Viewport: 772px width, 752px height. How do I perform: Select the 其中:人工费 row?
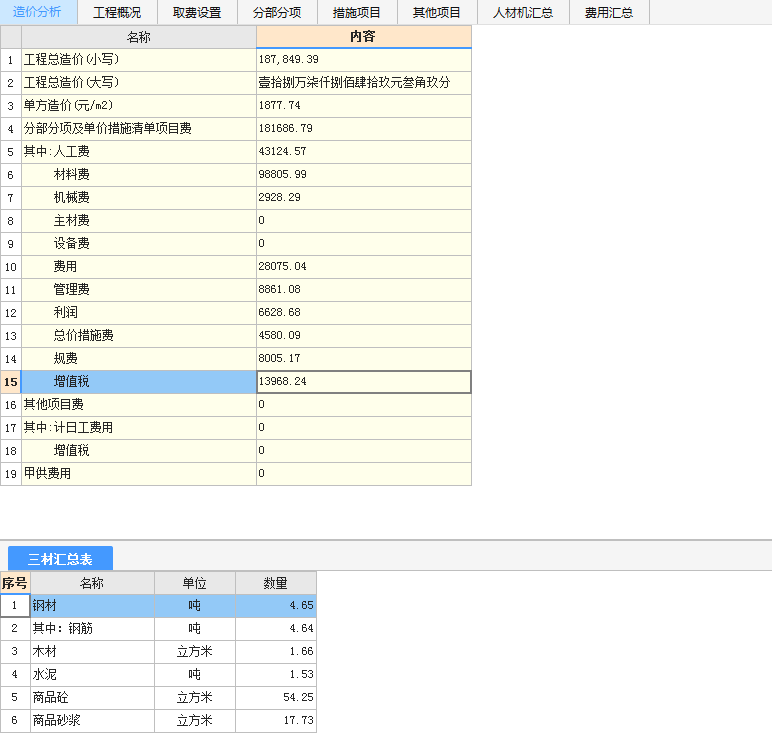pyautogui.click(x=138, y=152)
